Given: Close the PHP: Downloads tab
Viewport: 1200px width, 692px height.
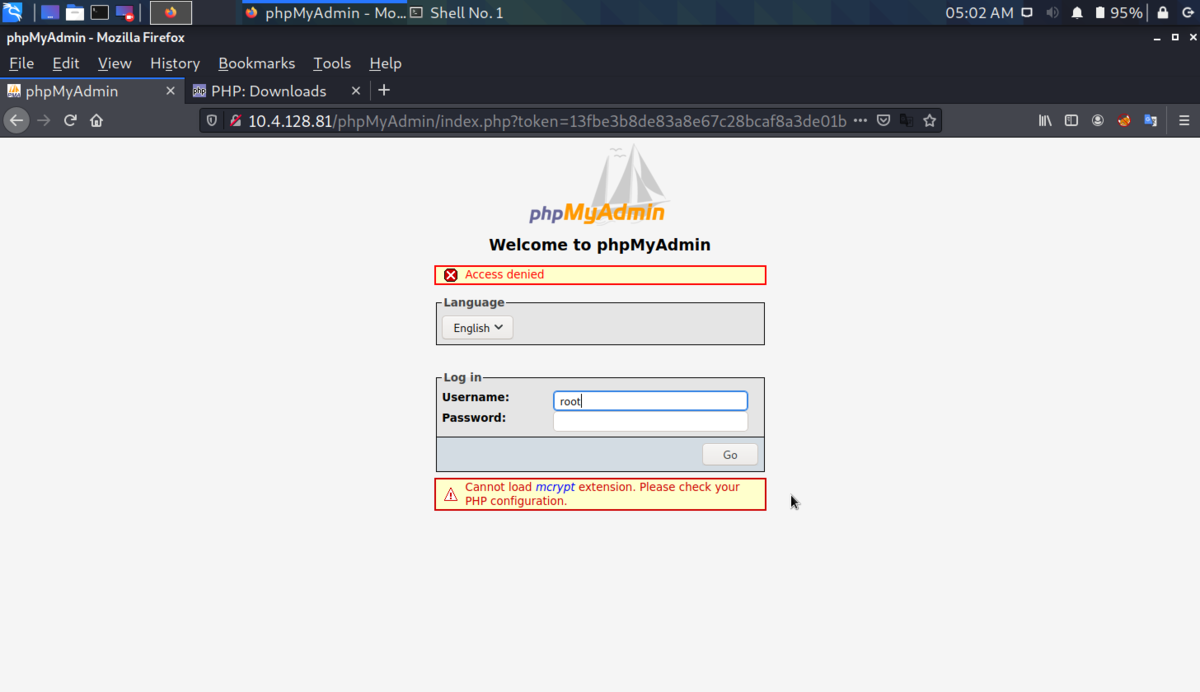Looking at the screenshot, I should (356, 90).
